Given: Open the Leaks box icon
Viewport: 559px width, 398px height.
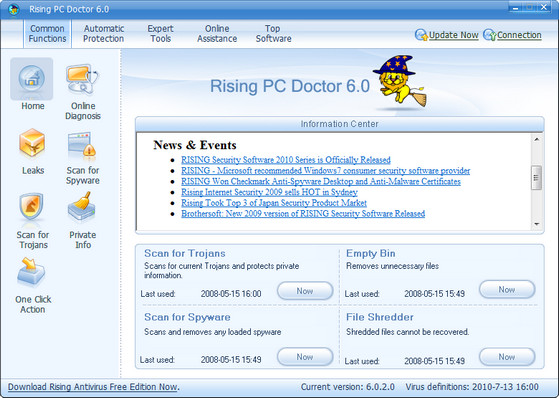Looking at the screenshot, I should [x=32, y=143].
